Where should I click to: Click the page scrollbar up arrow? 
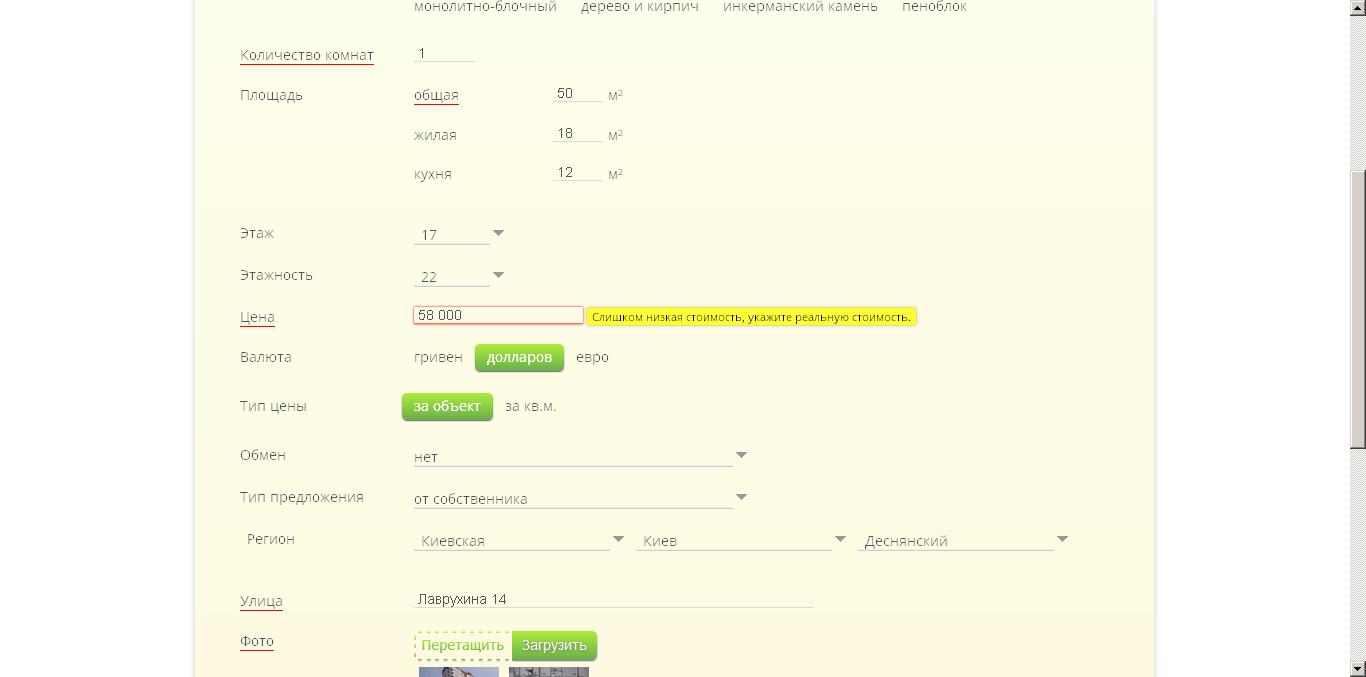1358,8
